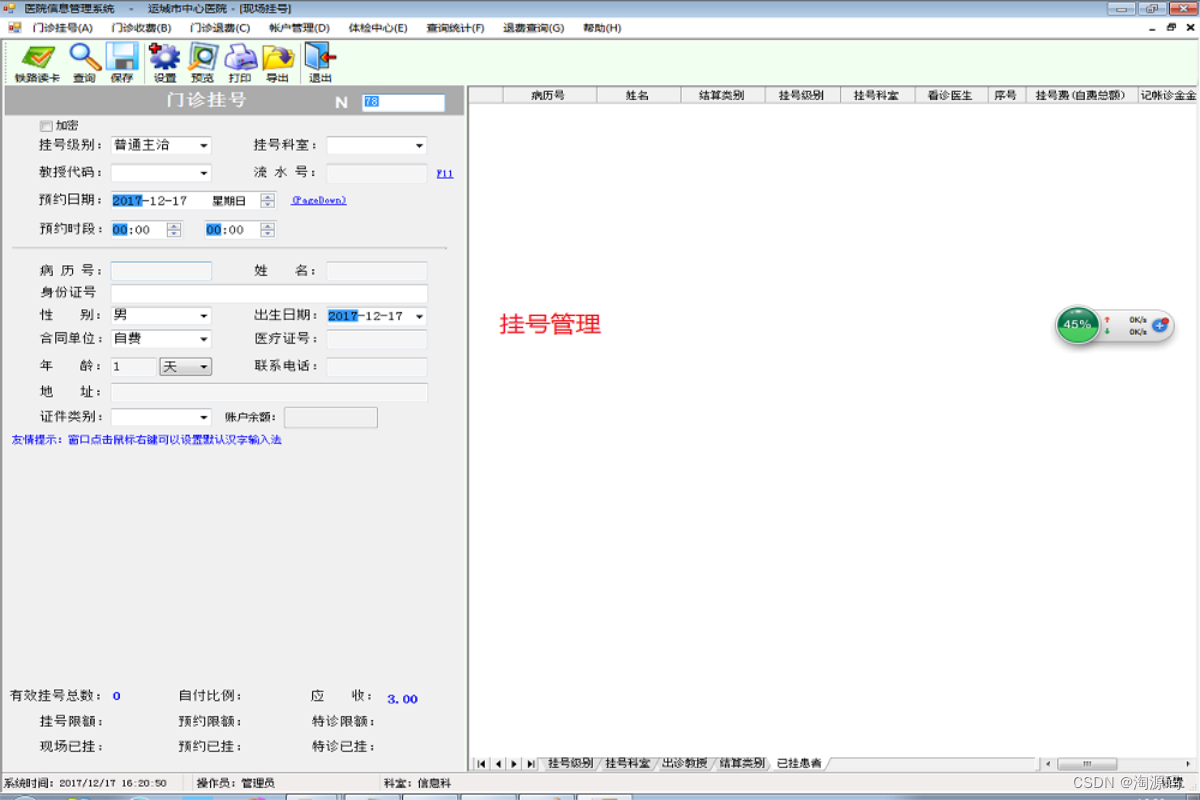This screenshot has width=1200, height=800.
Task: Open the 退费查询(G) menu
Action: (533, 28)
